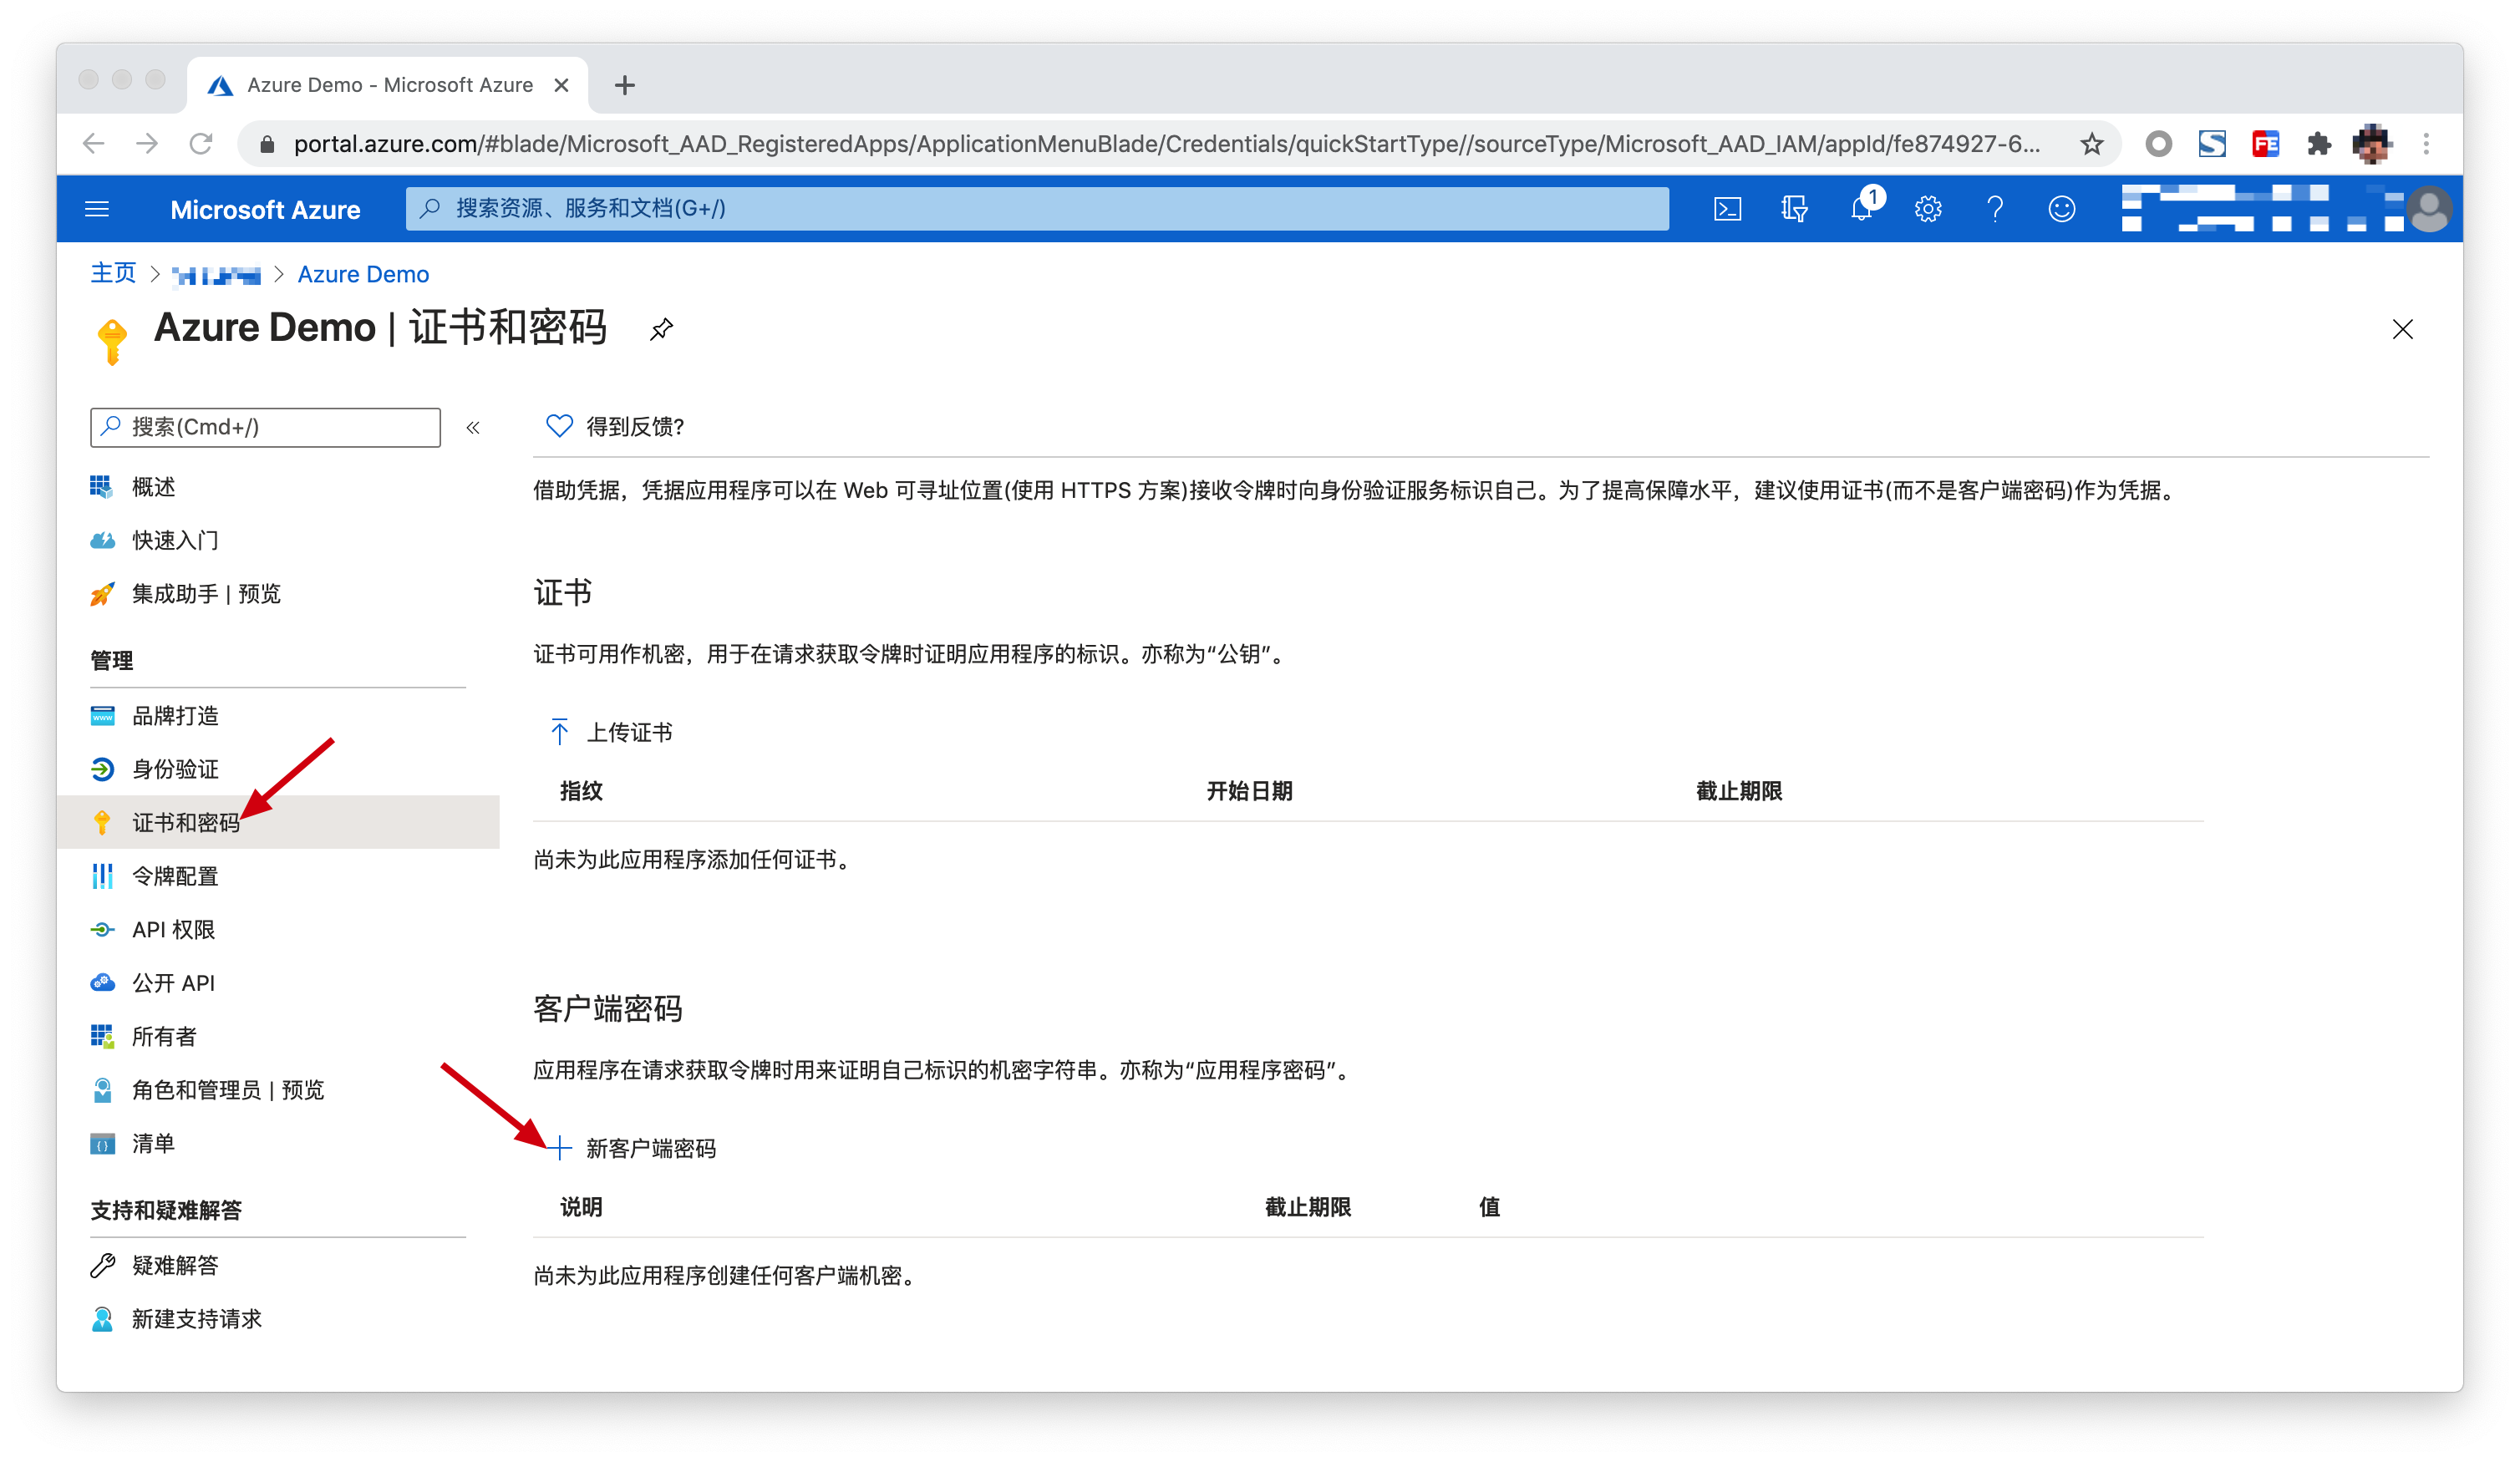Click the Azure Demo breadcrumb link
Image resolution: width=2520 pixels, height=1462 pixels.
pyautogui.click(x=363, y=274)
